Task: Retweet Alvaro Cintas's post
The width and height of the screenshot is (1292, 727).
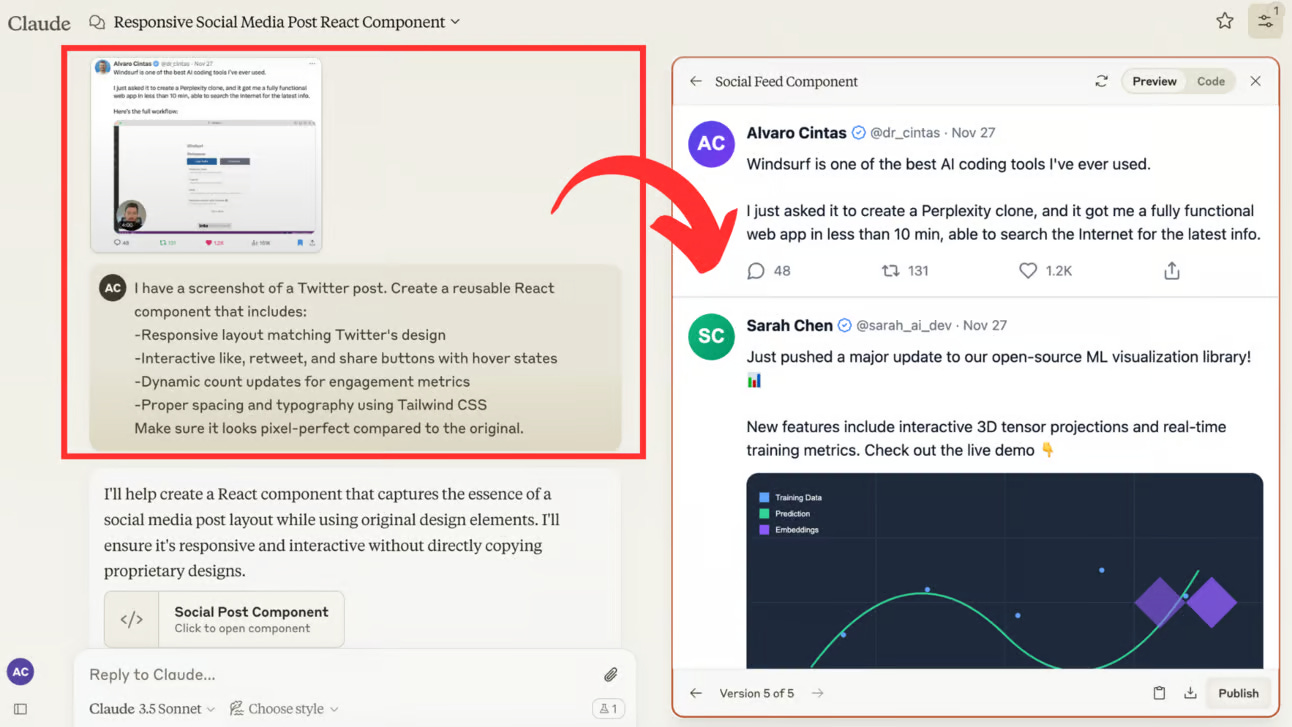Action: pos(890,271)
